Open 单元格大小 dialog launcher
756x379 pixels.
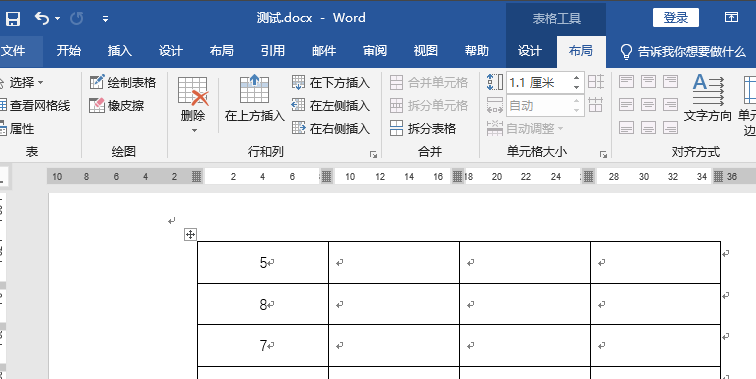coord(603,154)
